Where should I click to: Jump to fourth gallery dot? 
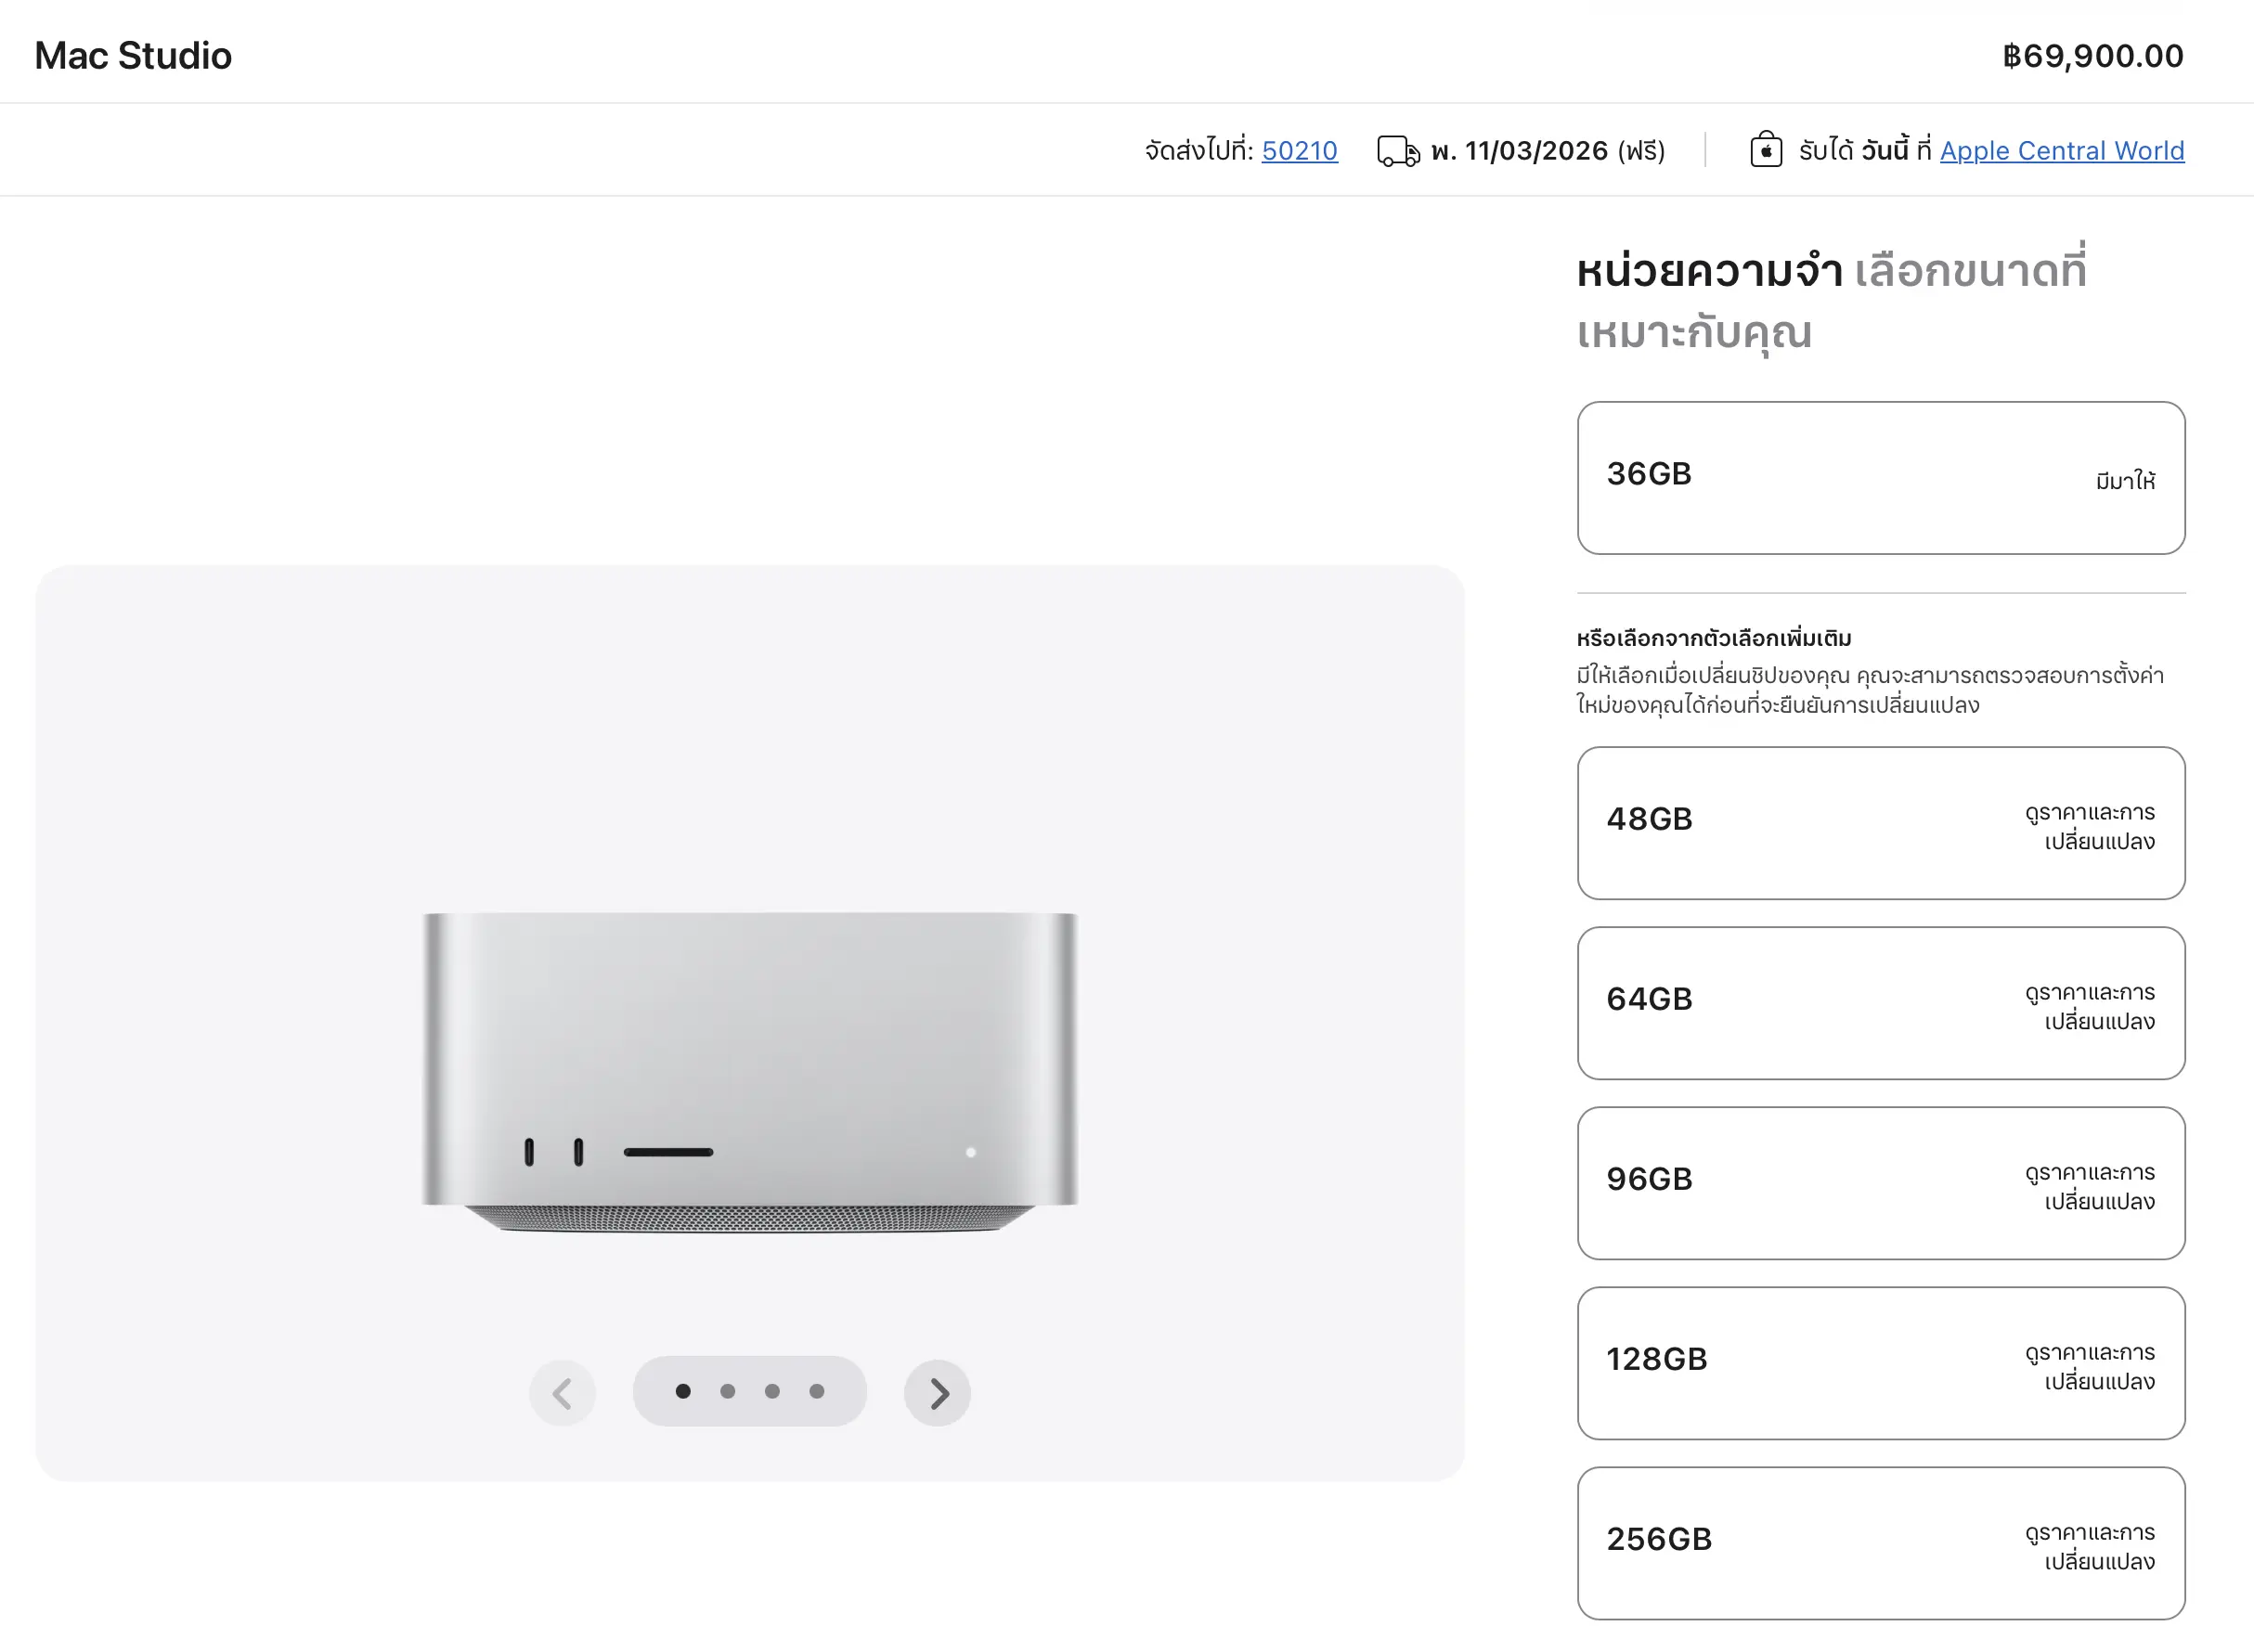click(x=817, y=1391)
